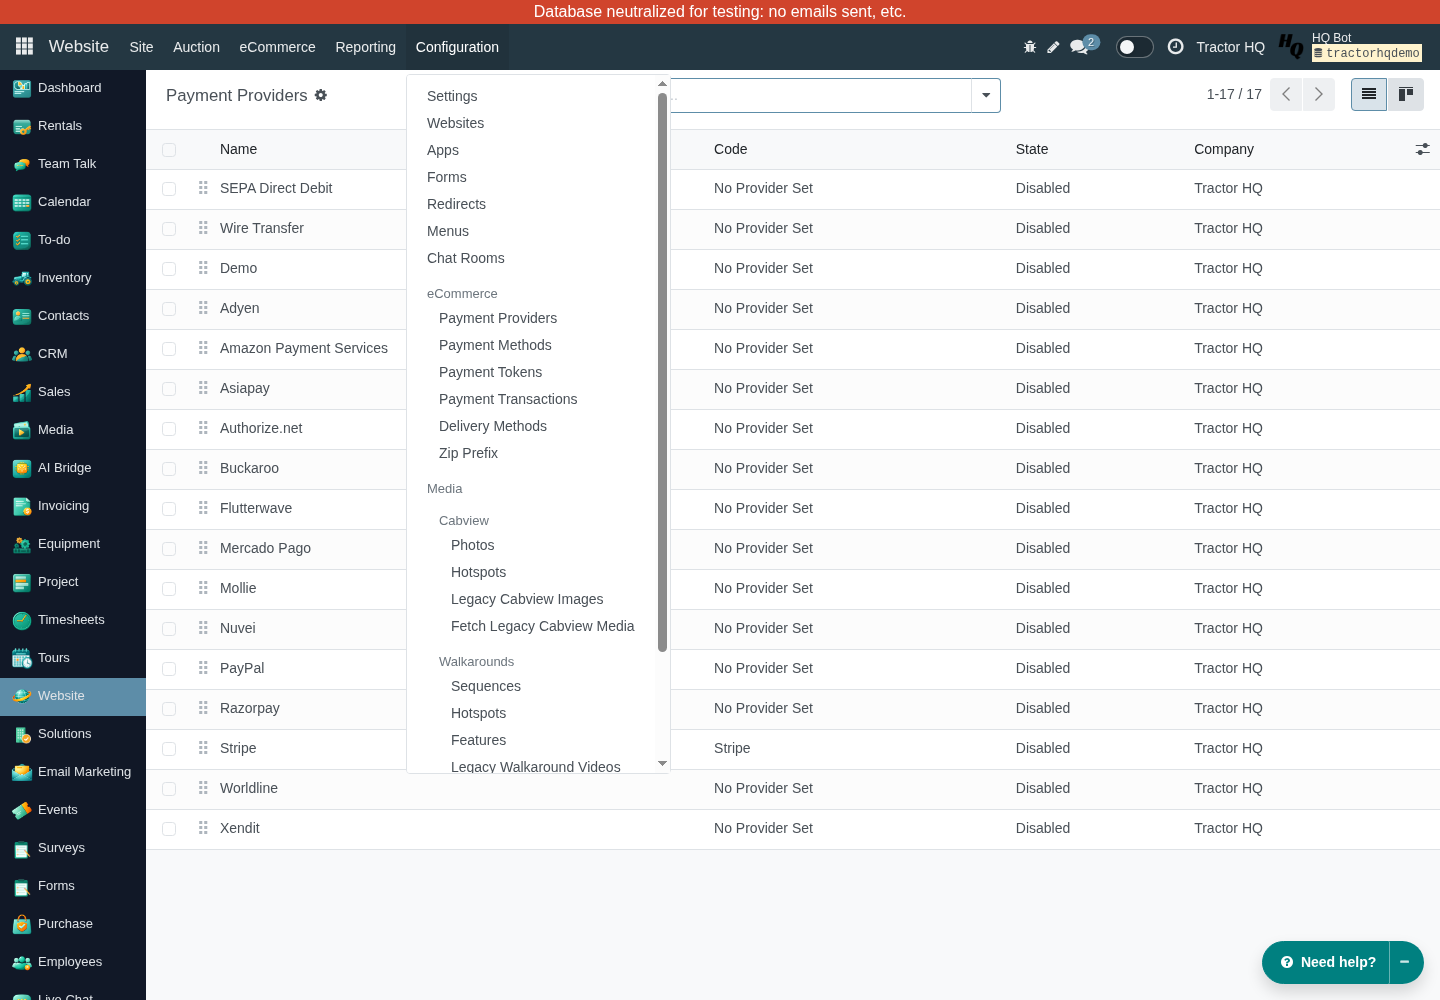Tick checkbox for SEPA Direct Debit row
The height and width of the screenshot is (1000, 1440).
click(x=169, y=189)
